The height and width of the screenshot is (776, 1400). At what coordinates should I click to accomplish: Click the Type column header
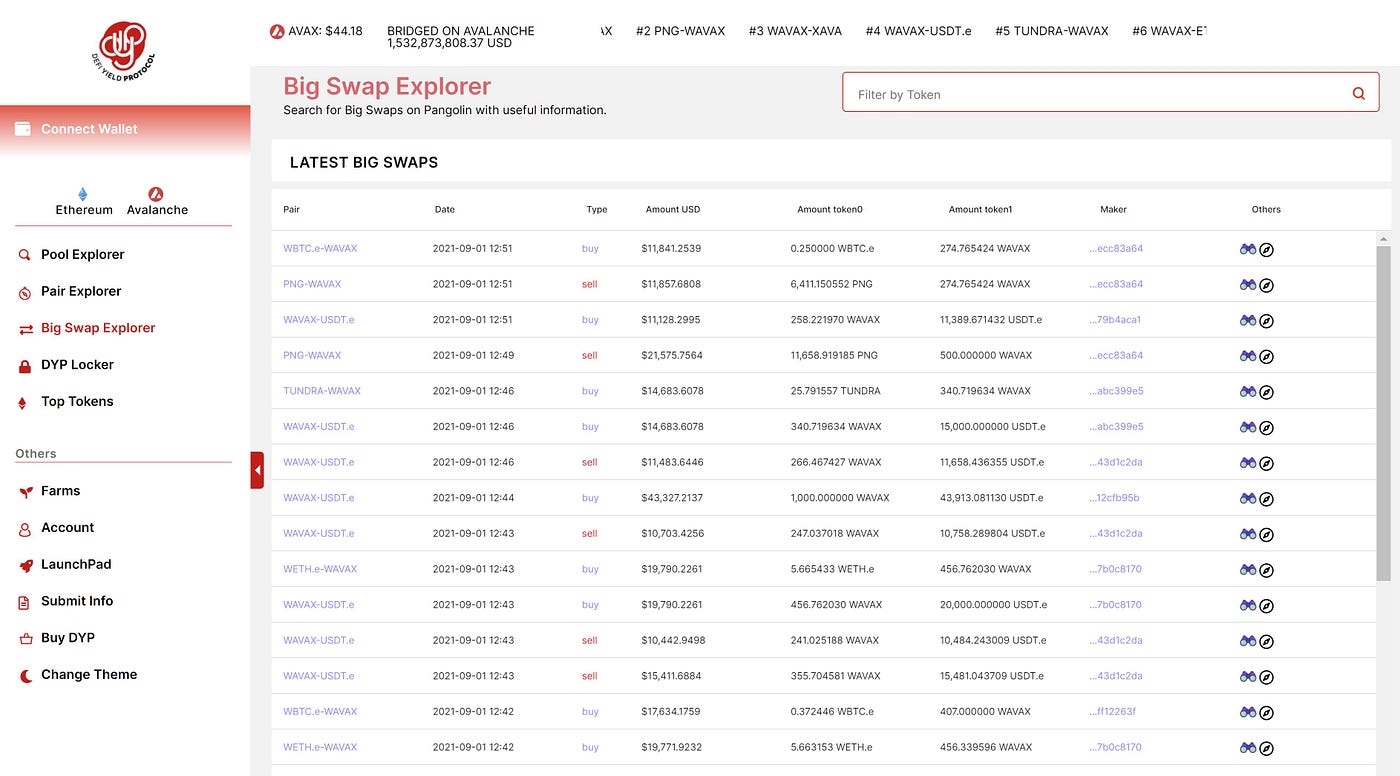[x=597, y=210]
